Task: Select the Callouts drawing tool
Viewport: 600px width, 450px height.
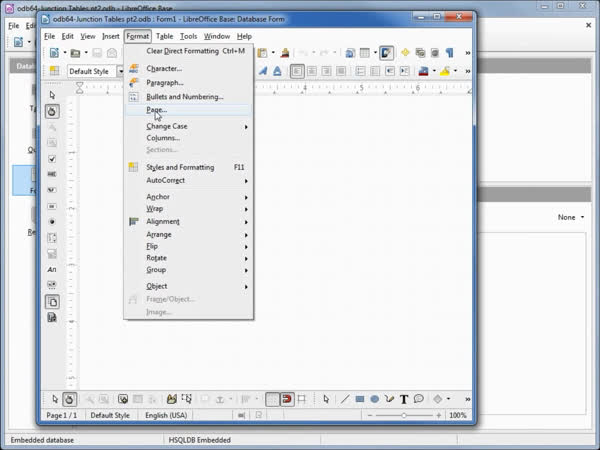Action: 419,399
